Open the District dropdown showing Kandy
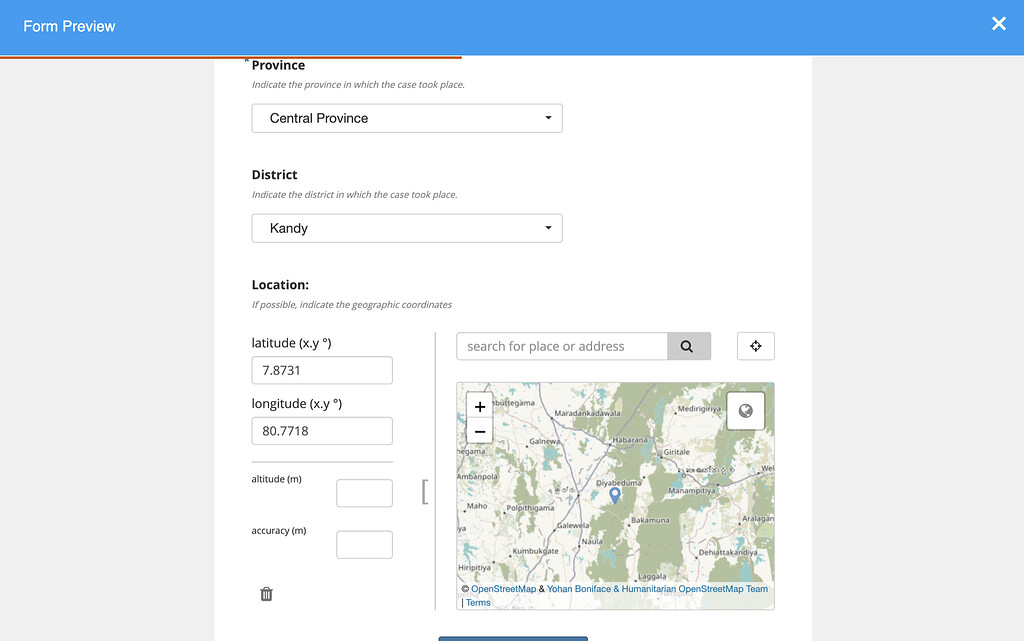This screenshot has width=1024, height=641. [406, 227]
